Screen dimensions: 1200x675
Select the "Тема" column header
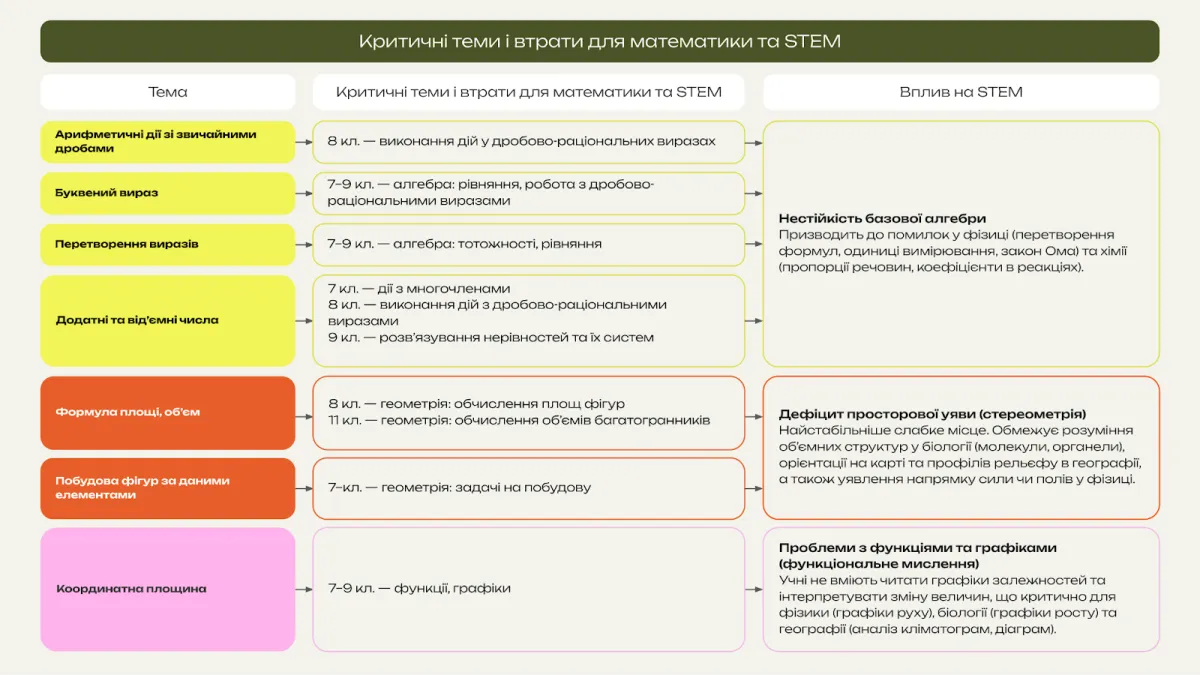(167, 92)
